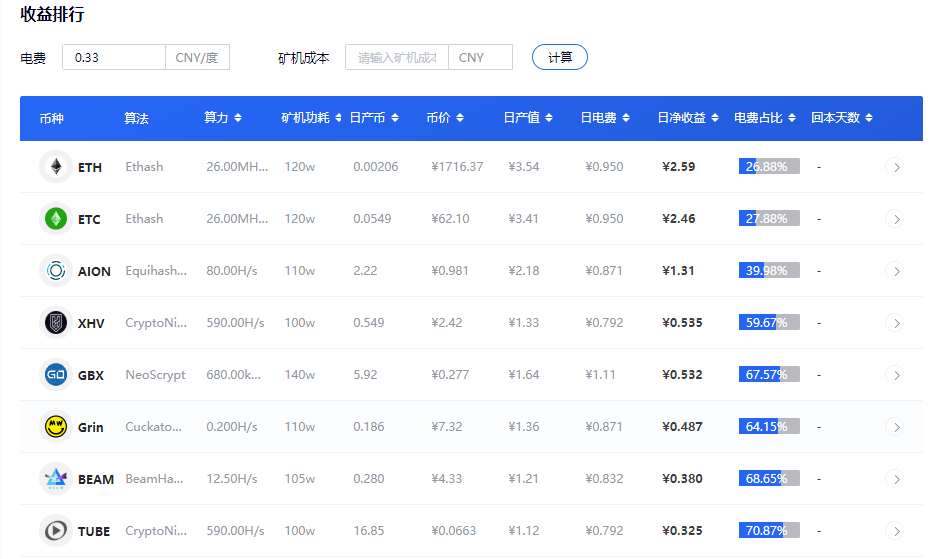The image size is (933, 559).
Task: Expand the AION row chevron
Action: [895, 271]
